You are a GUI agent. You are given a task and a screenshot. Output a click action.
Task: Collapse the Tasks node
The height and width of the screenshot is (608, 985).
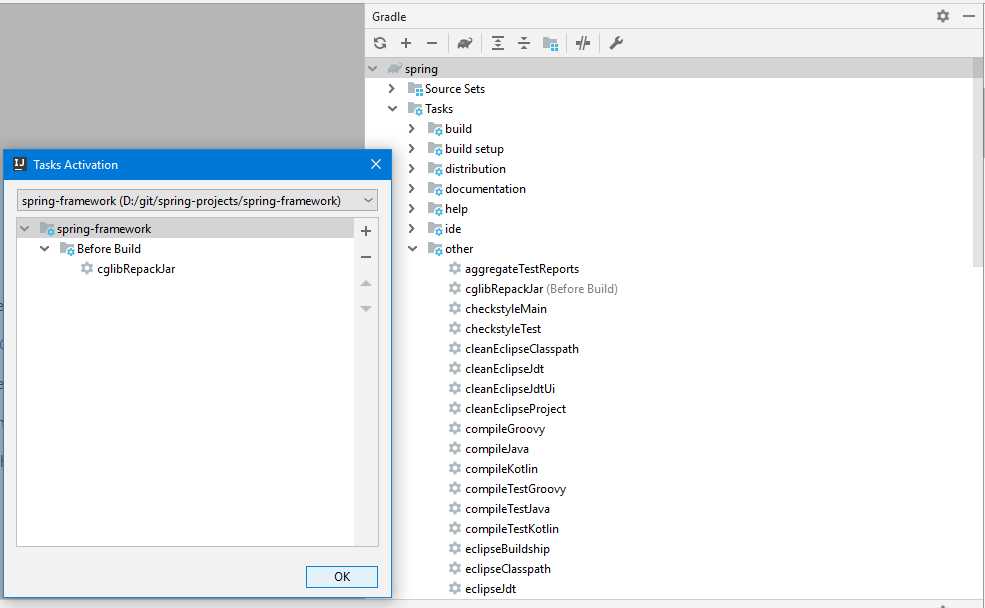pos(393,109)
